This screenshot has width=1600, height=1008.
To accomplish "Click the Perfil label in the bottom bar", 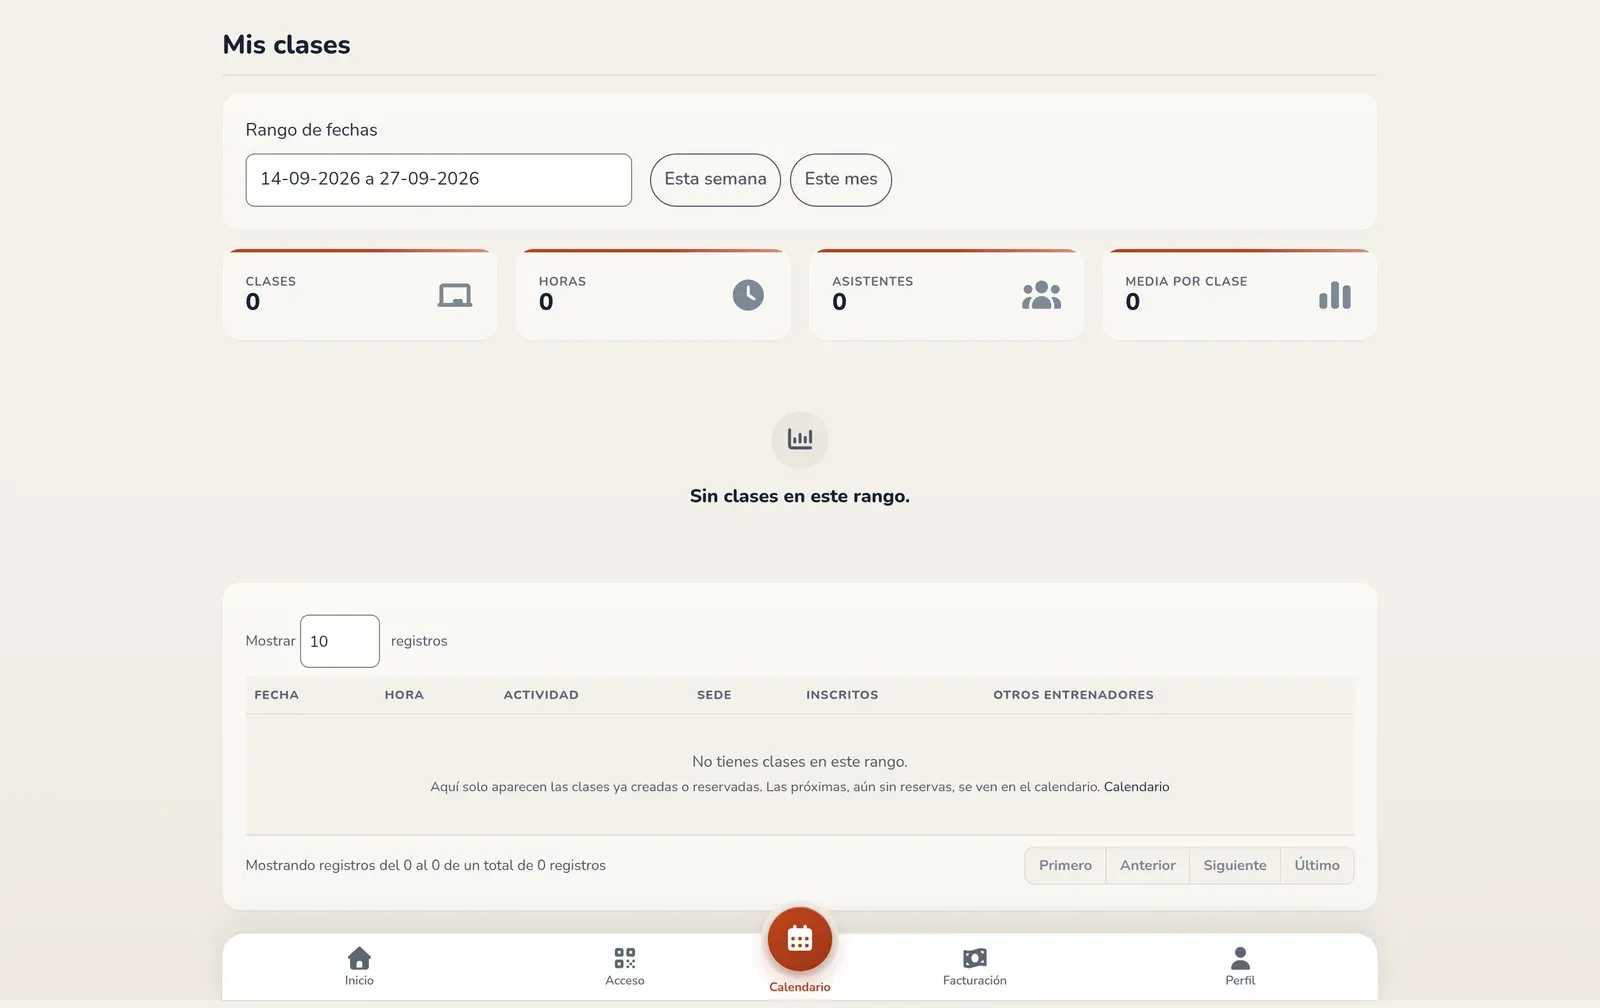I will click(1240, 981).
